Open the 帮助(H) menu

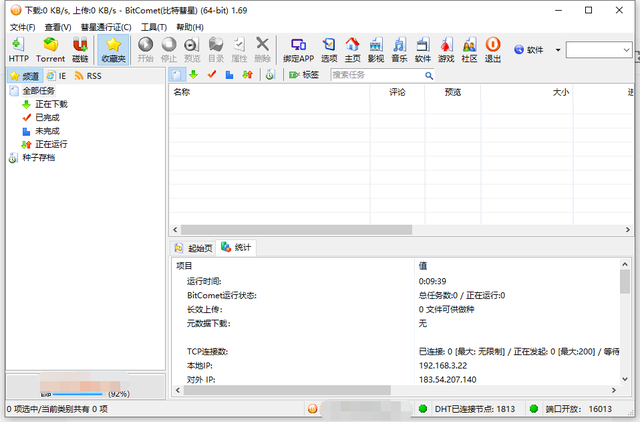point(190,27)
